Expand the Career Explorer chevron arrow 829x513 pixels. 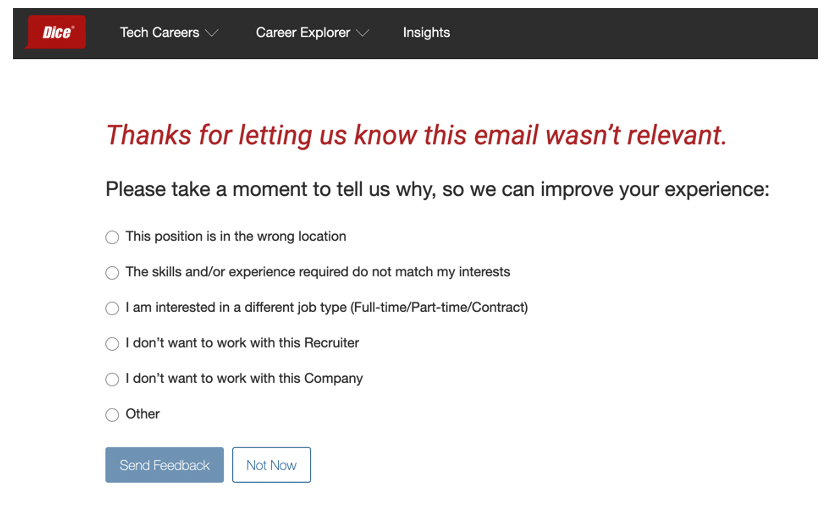(363, 33)
